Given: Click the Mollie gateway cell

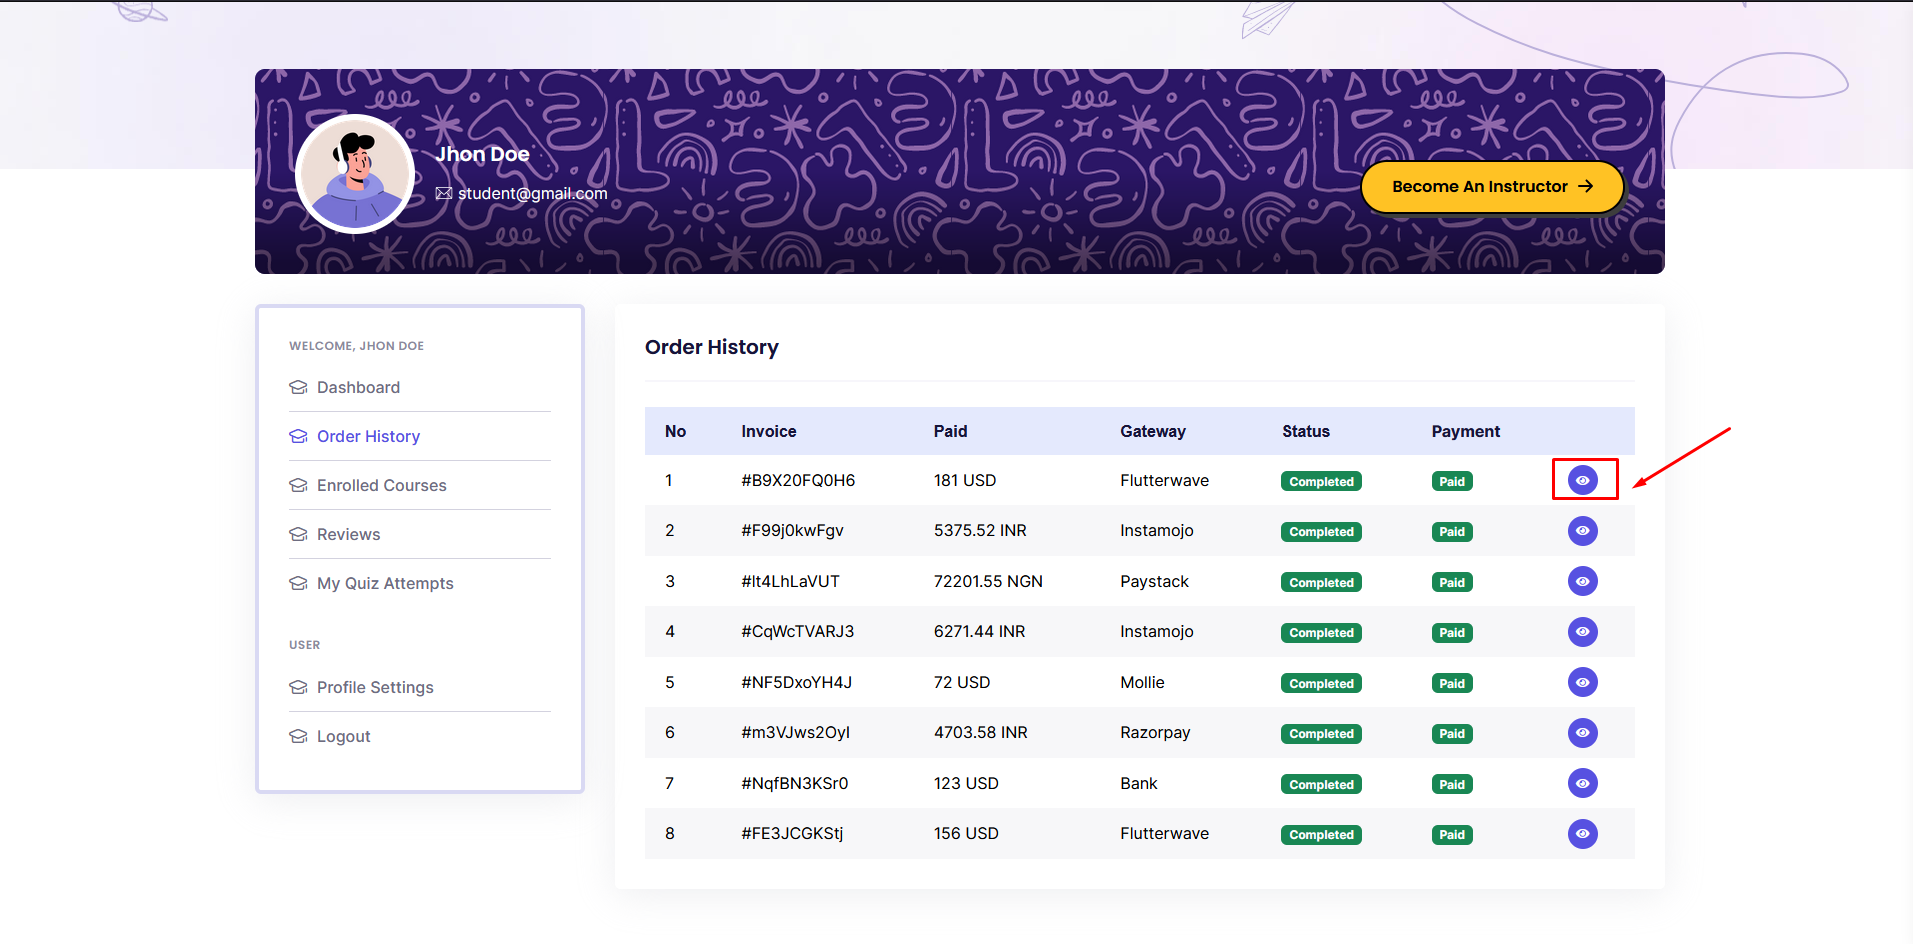Looking at the screenshot, I should [x=1142, y=682].
